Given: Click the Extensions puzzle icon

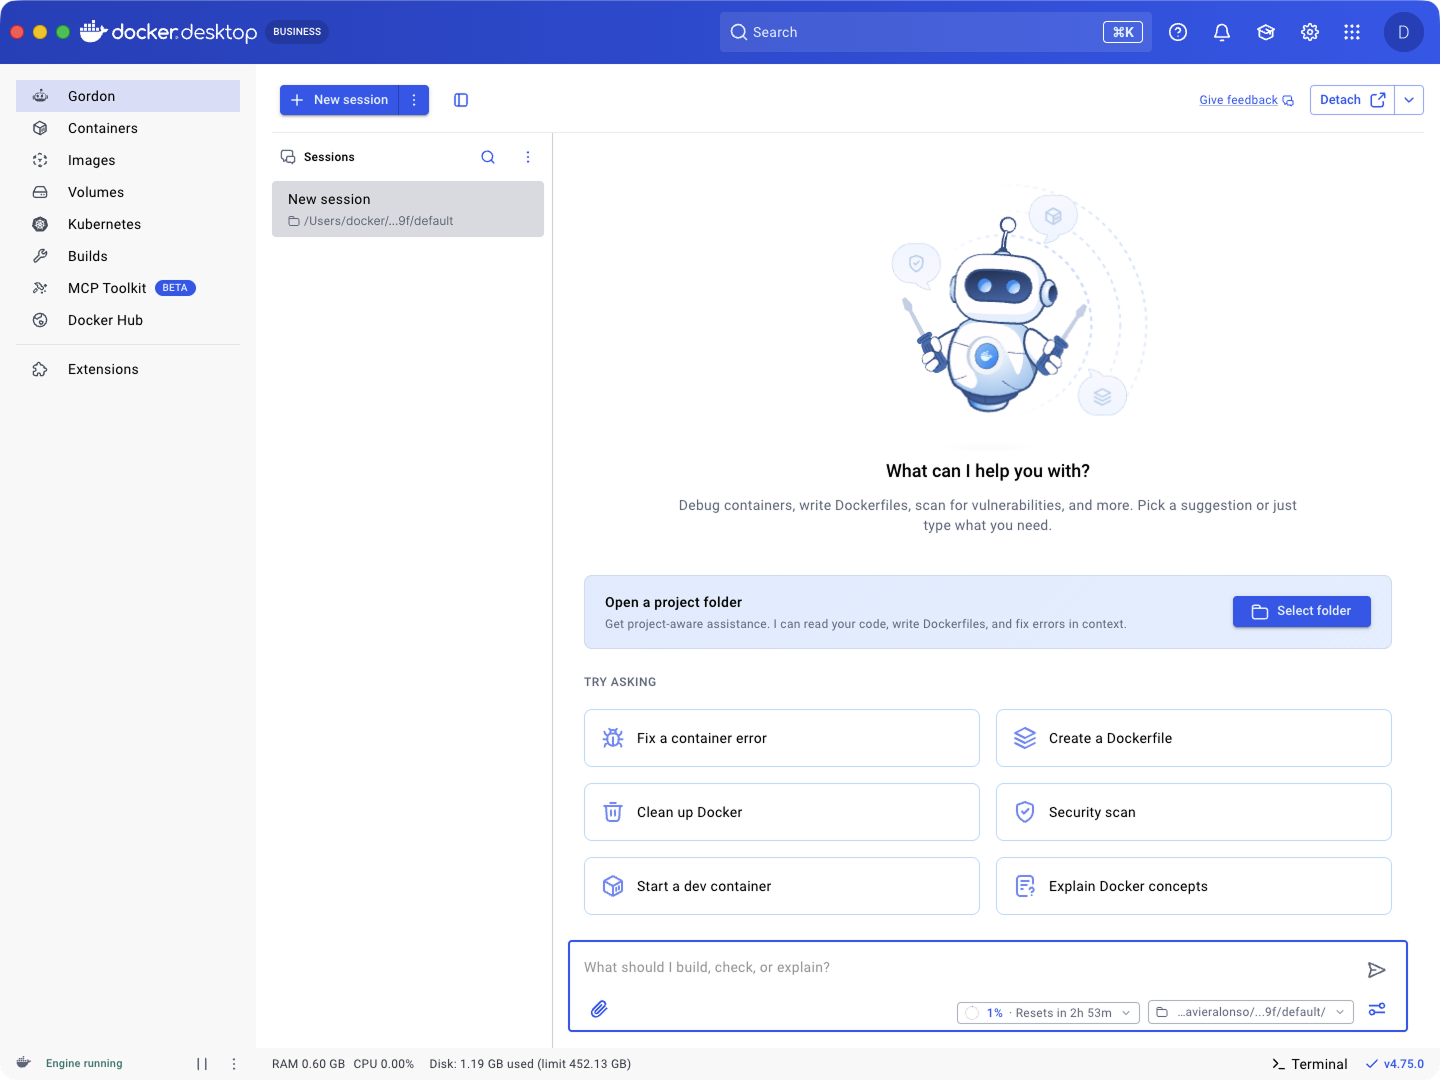Looking at the screenshot, I should [x=40, y=369].
